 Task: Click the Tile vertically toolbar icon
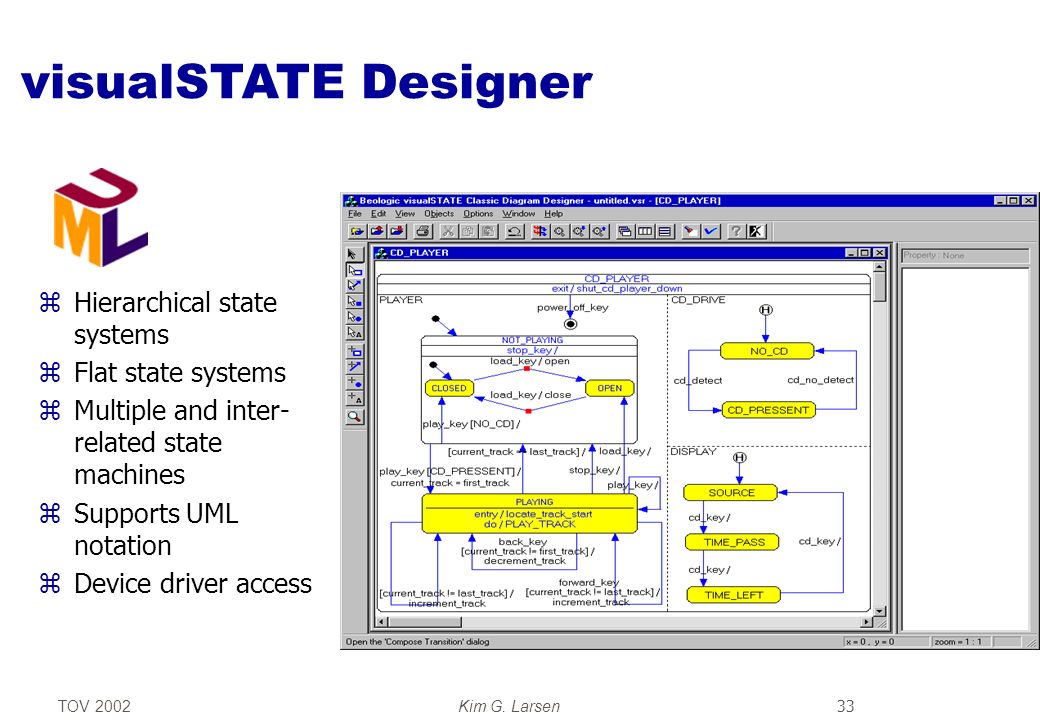click(x=645, y=231)
